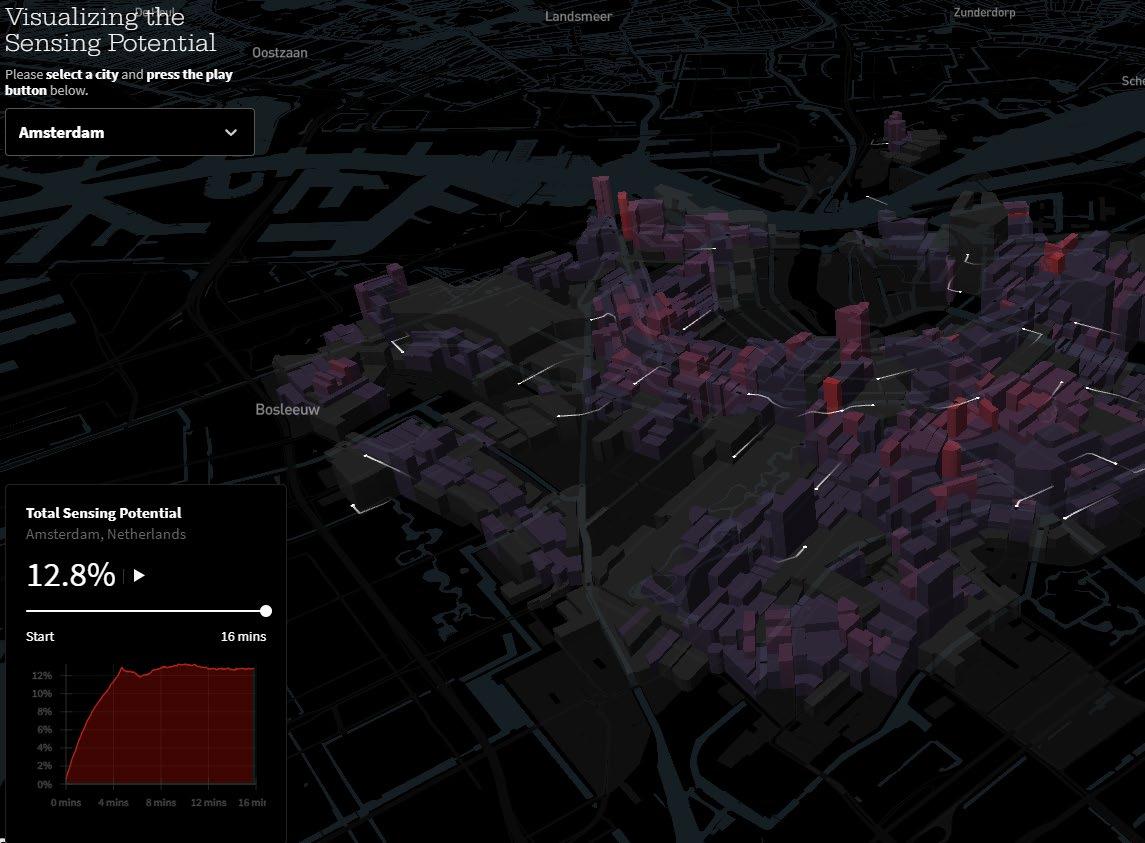Viewport: 1145px width, 843px height.
Task: Click the Zunderdorp map label
Action: pyautogui.click(x=984, y=12)
